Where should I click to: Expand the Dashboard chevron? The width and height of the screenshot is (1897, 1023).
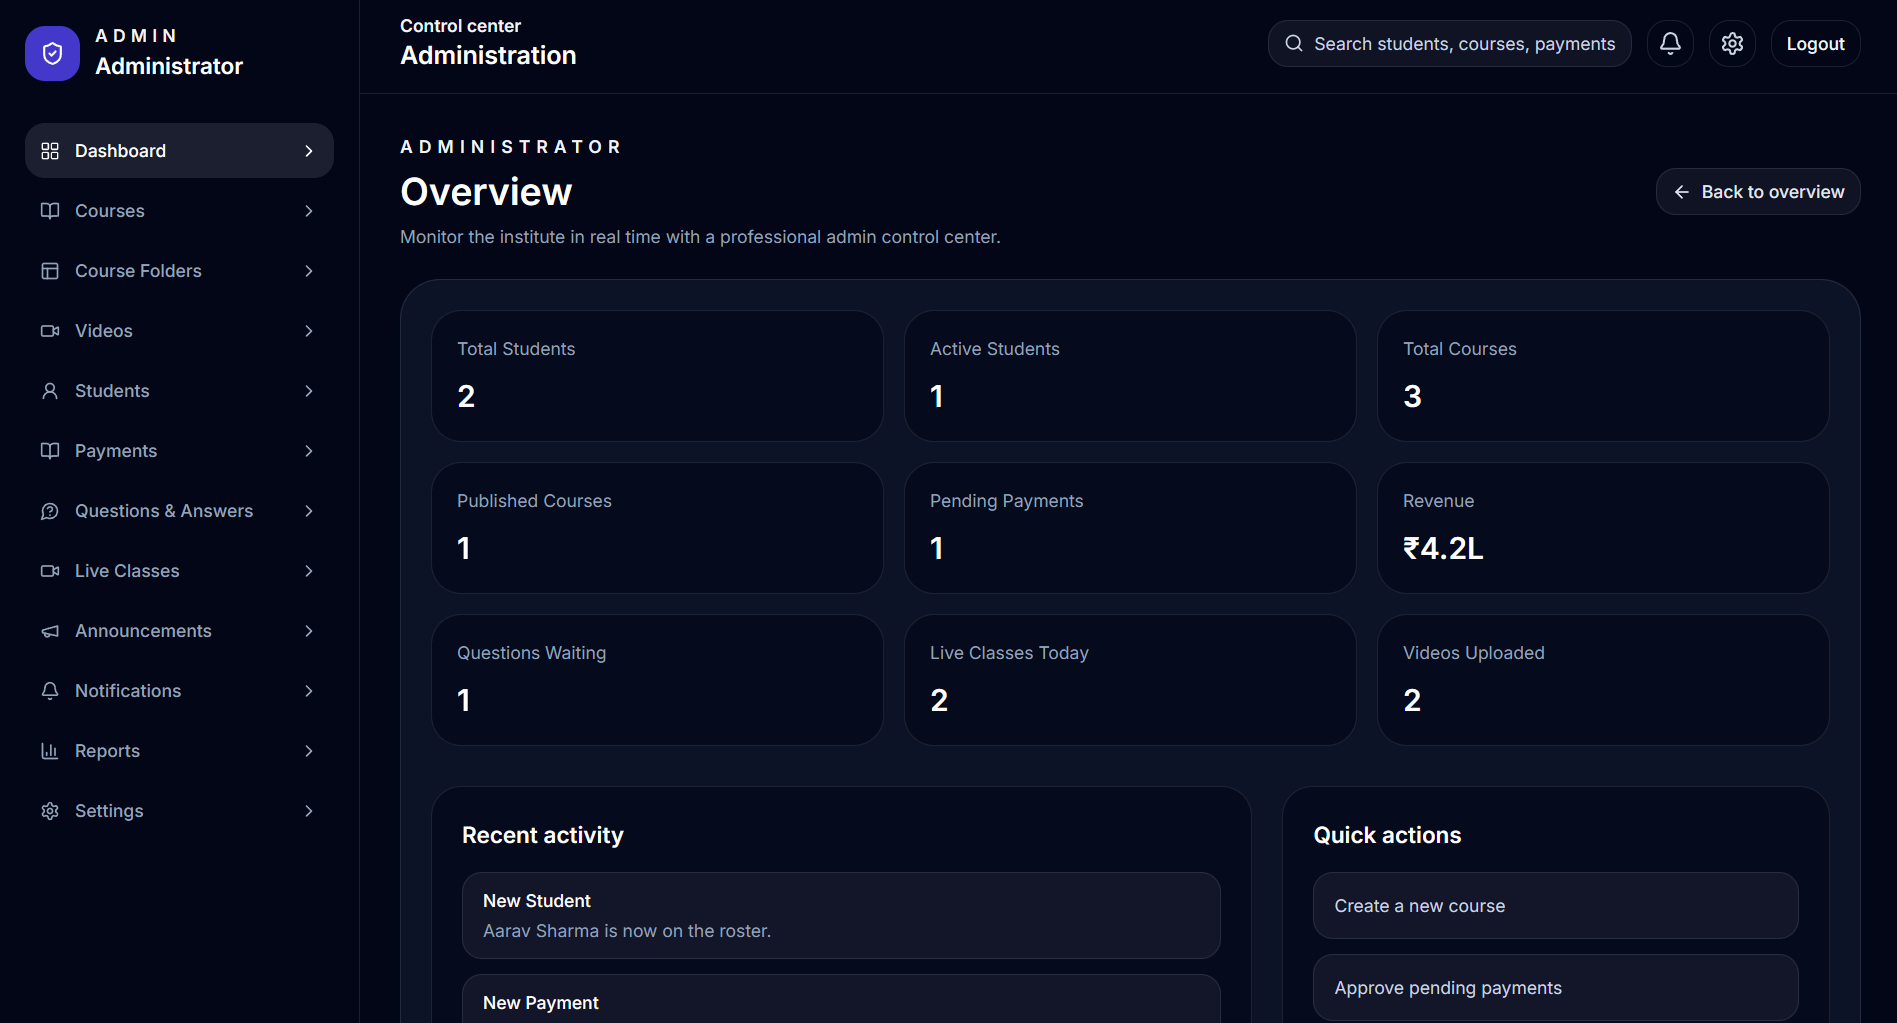pyautogui.click(x=309, y=151)
